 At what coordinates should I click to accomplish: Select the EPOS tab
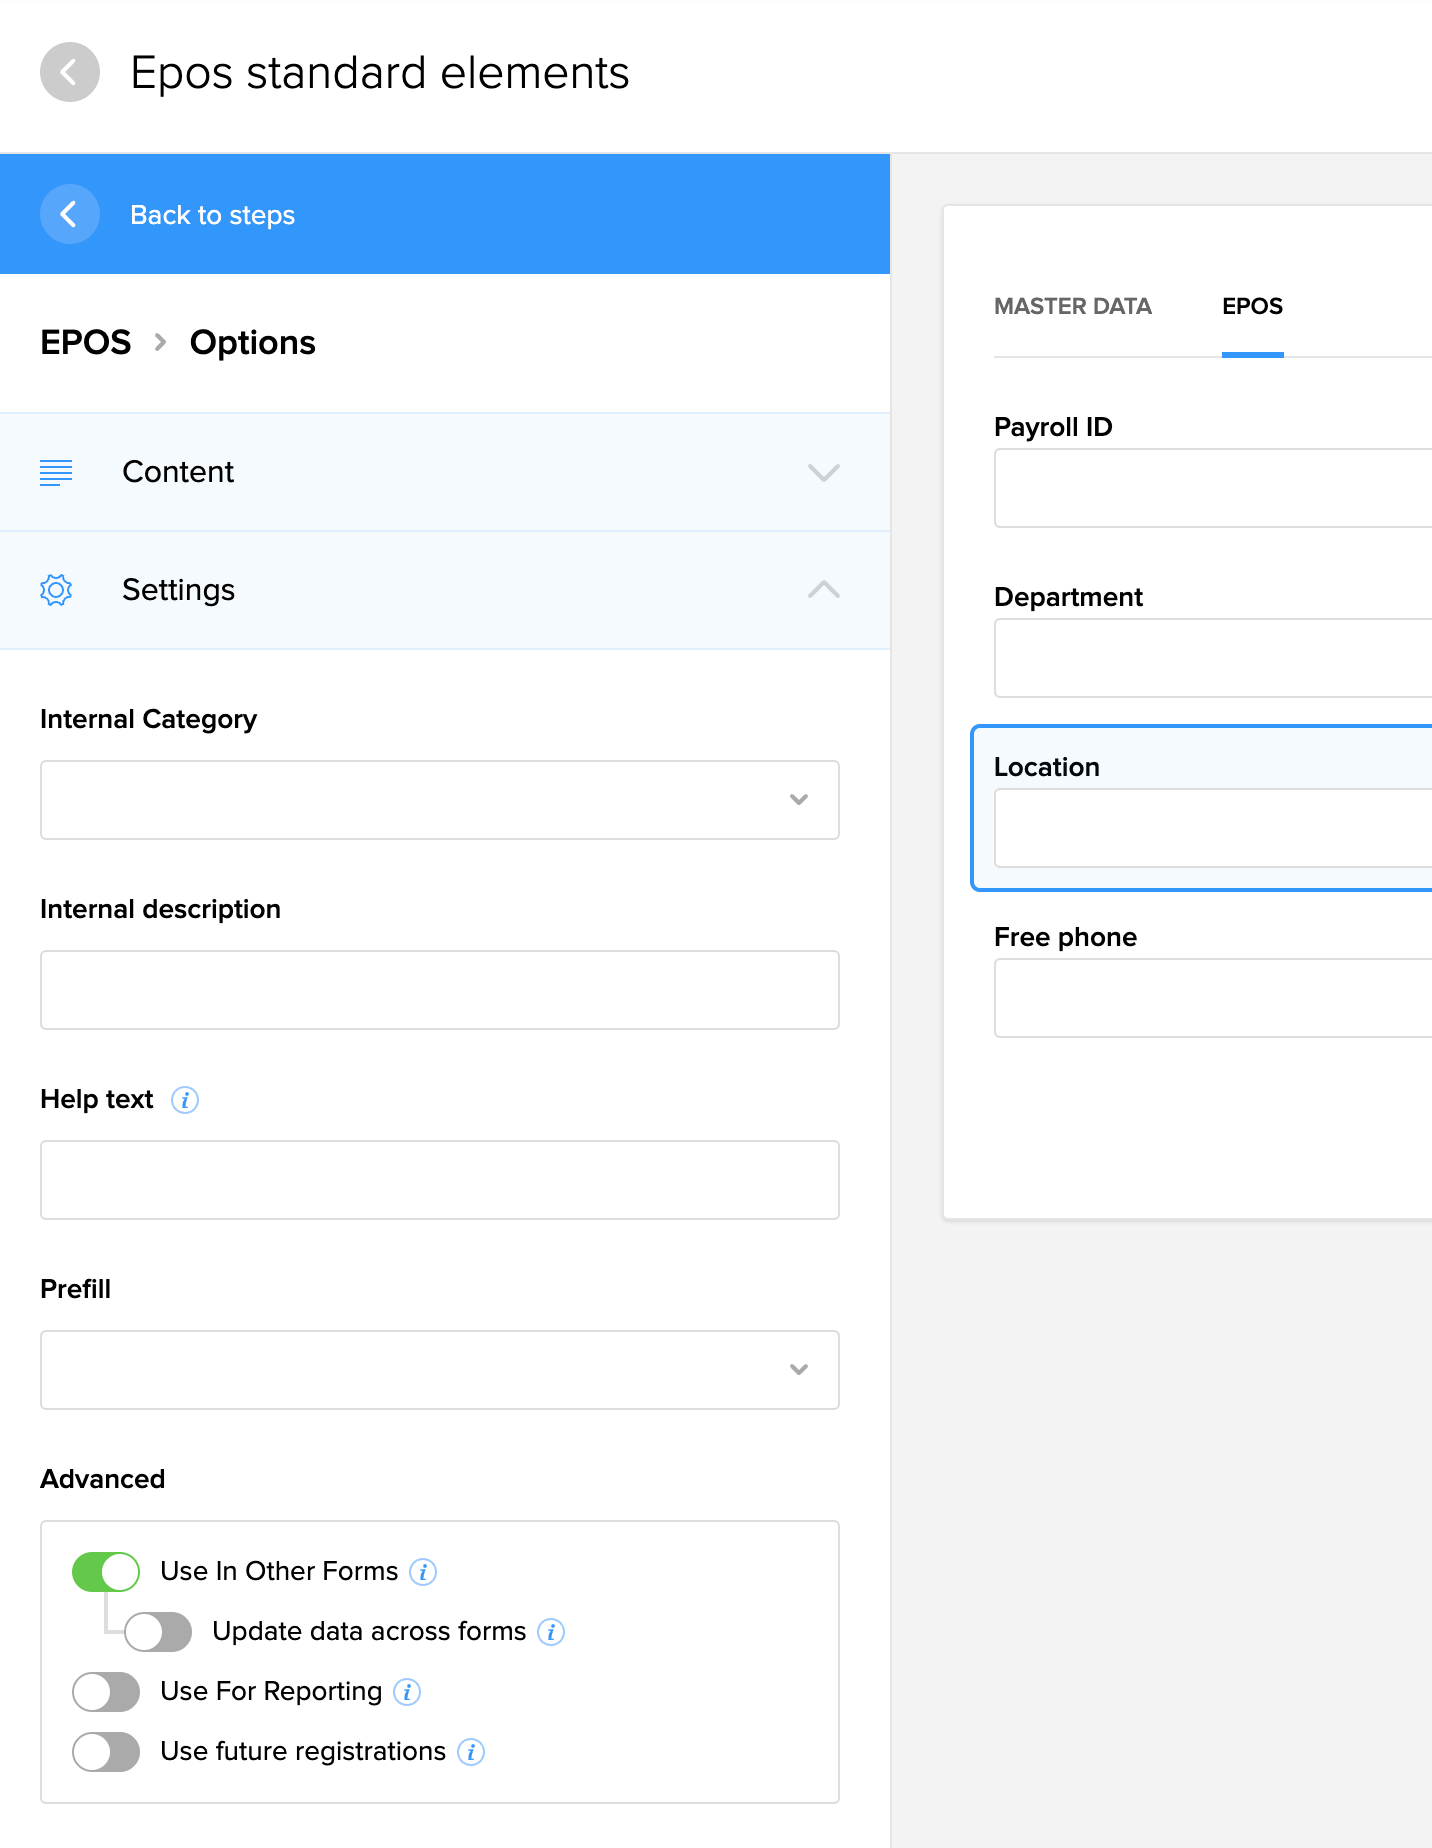1252,306
